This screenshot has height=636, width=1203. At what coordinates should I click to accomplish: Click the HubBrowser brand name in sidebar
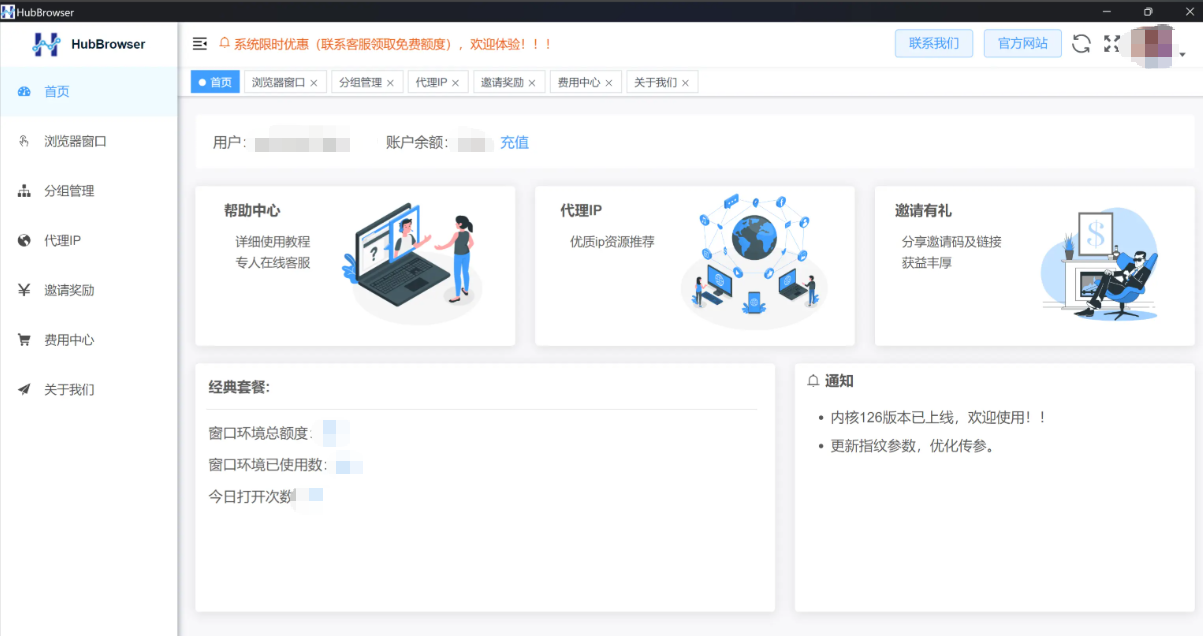coord(108,44)
